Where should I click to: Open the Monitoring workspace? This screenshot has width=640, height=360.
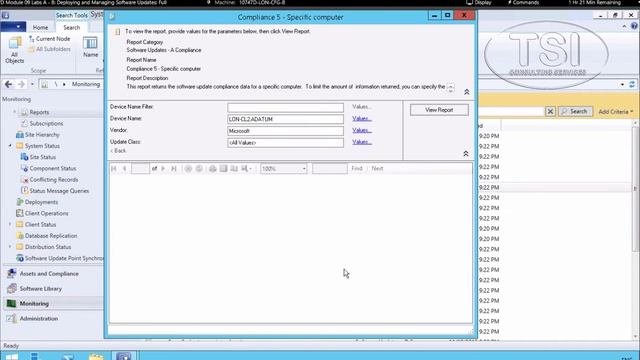tap(34, 304)
